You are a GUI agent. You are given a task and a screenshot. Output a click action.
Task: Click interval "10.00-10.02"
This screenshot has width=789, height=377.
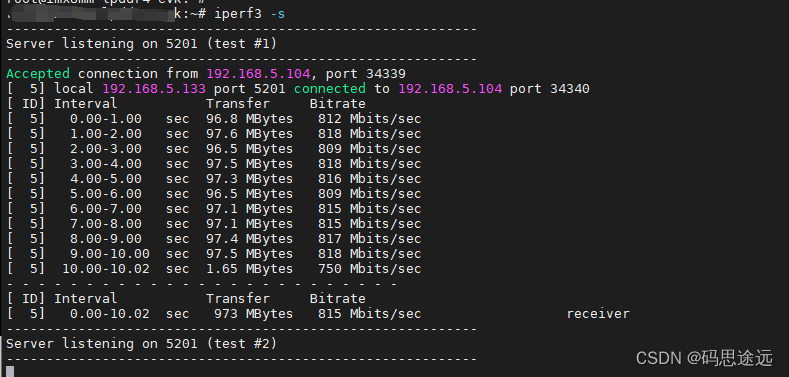click(x=106, y=269)
